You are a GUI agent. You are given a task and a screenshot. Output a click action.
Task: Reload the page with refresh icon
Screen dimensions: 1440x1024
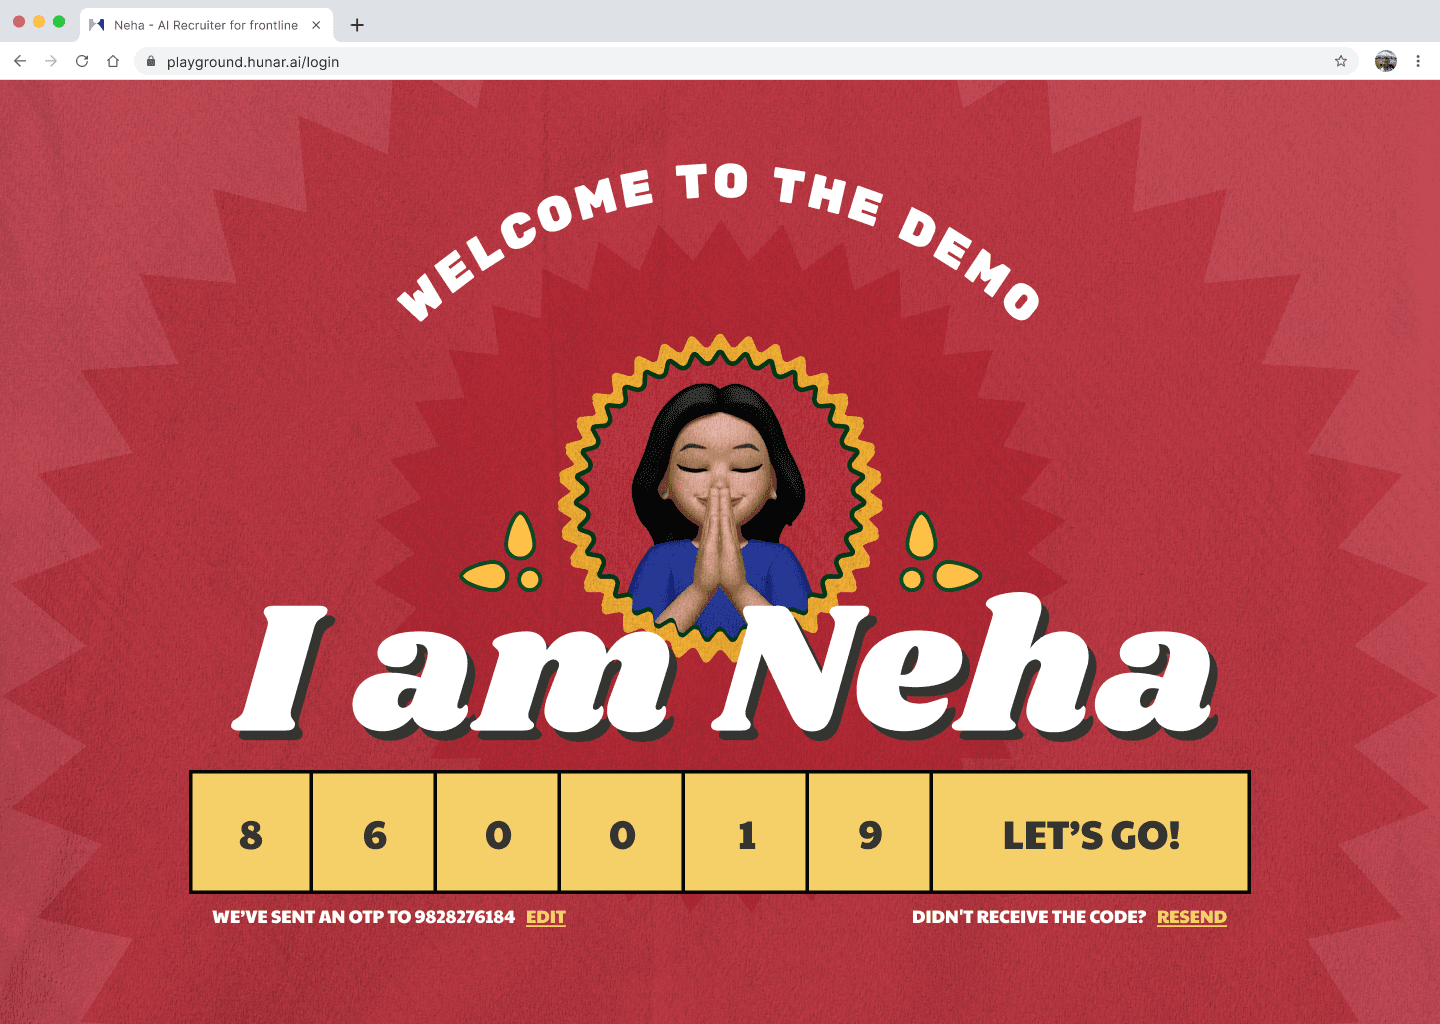click(x=82, y=61)
